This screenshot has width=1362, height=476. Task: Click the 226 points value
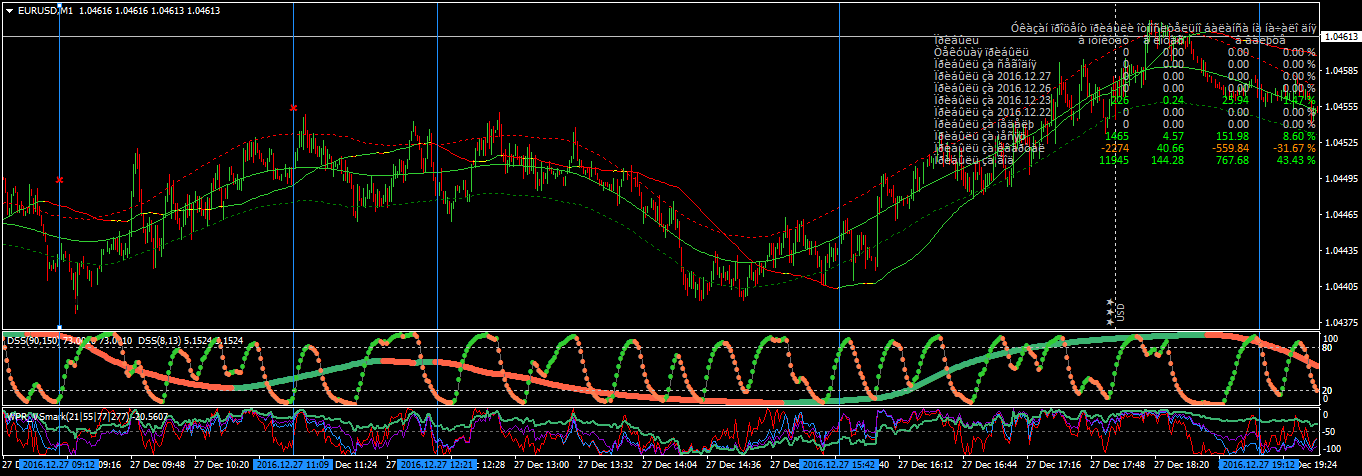(1120, 100)
